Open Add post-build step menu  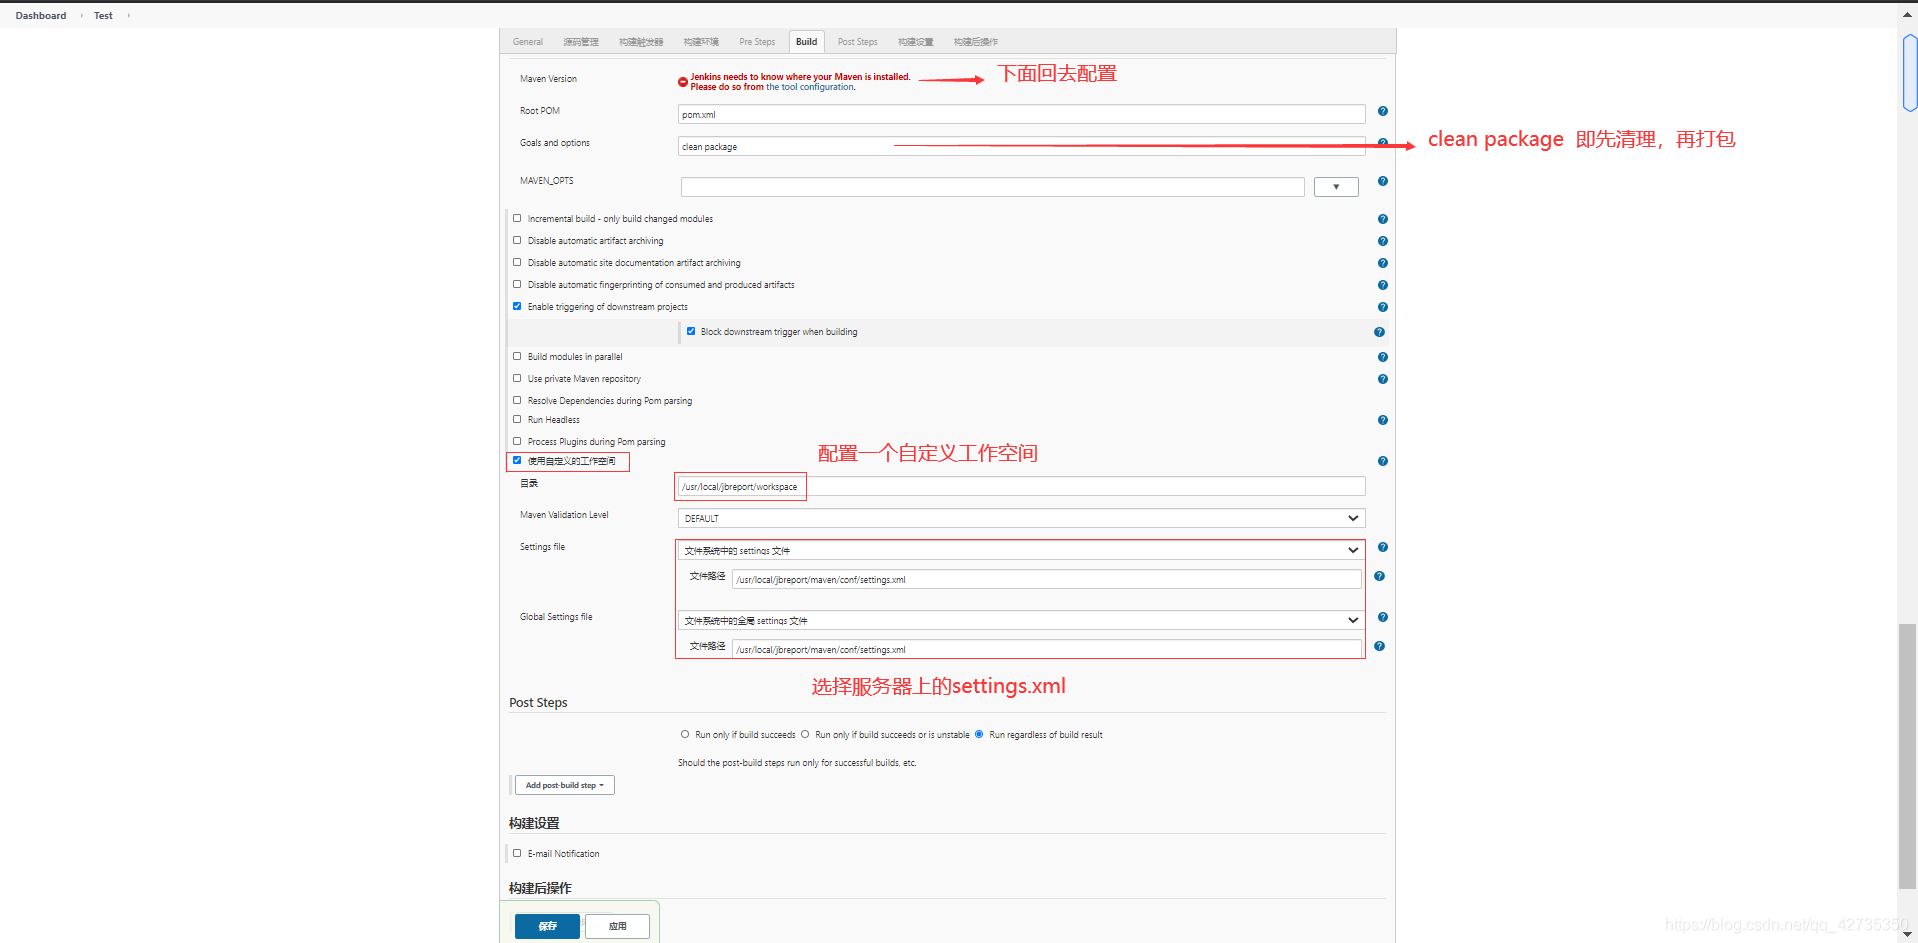click(565, 785)
